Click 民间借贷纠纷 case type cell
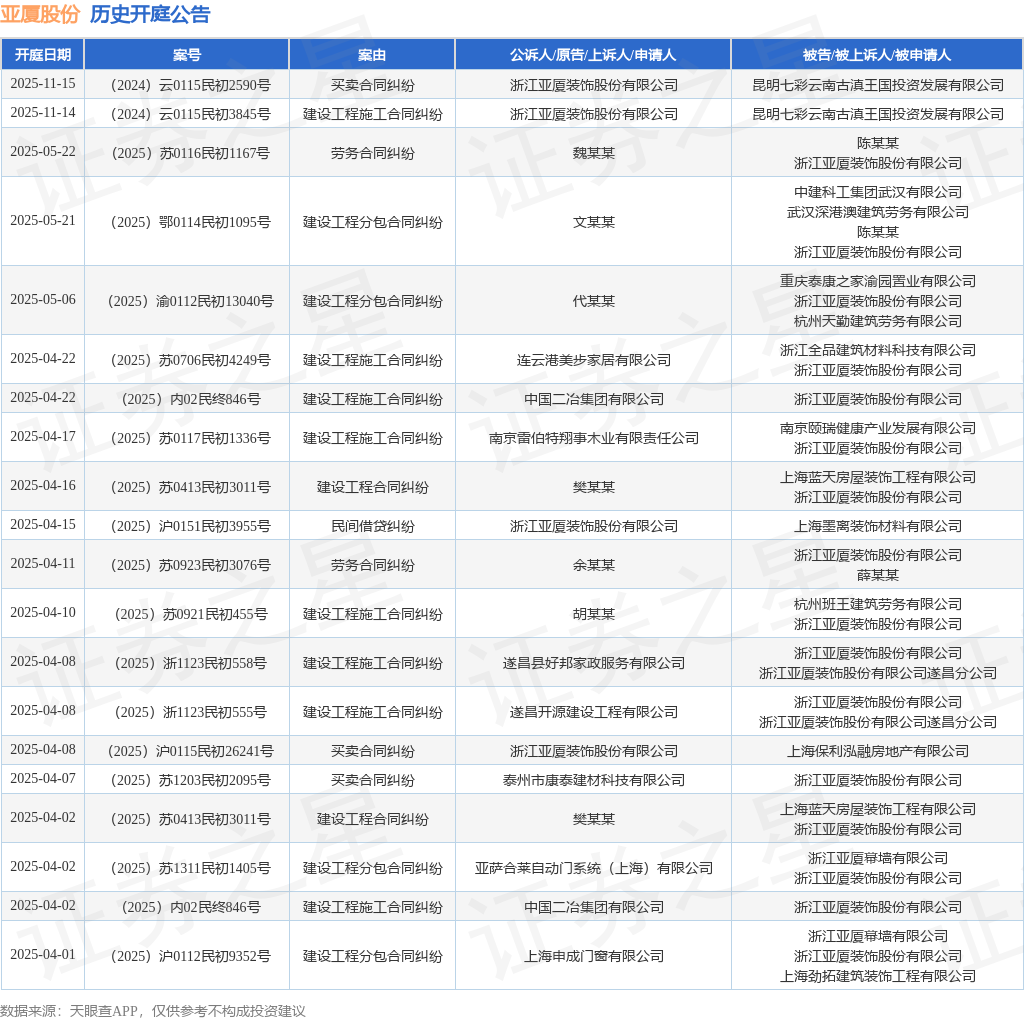Image resolution: width=1024 pixels, height=1020 pixels. click(x=372, y=526)
